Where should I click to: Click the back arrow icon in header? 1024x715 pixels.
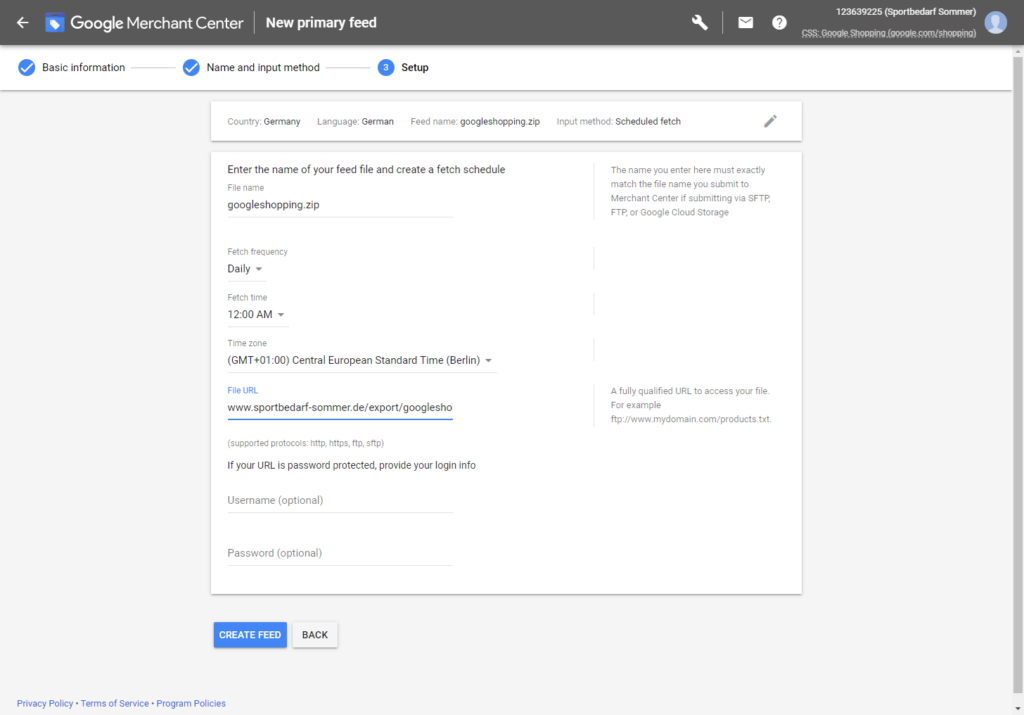pyautogui.click(x=22, y=22)
